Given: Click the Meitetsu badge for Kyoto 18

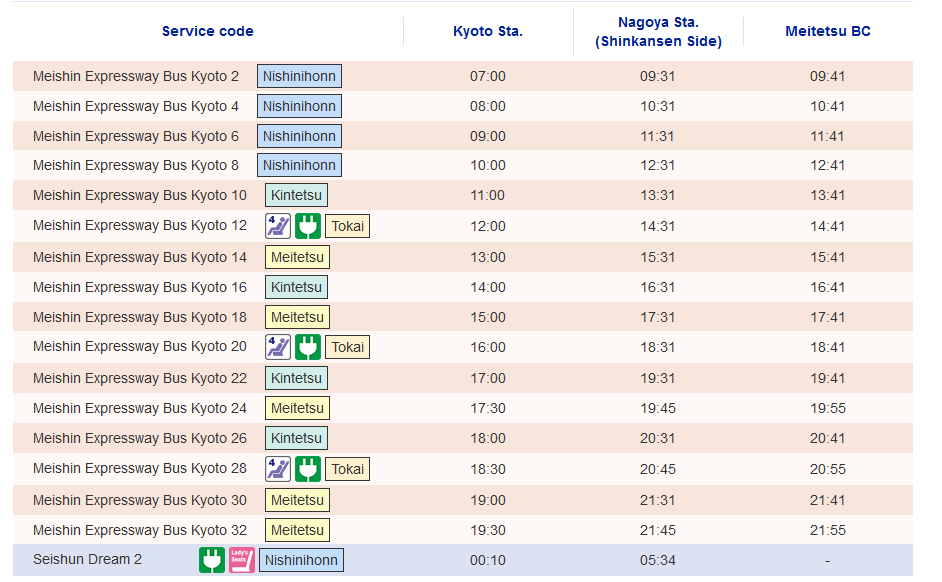Looking at the screenshot, I should click(x=297, y=317).
